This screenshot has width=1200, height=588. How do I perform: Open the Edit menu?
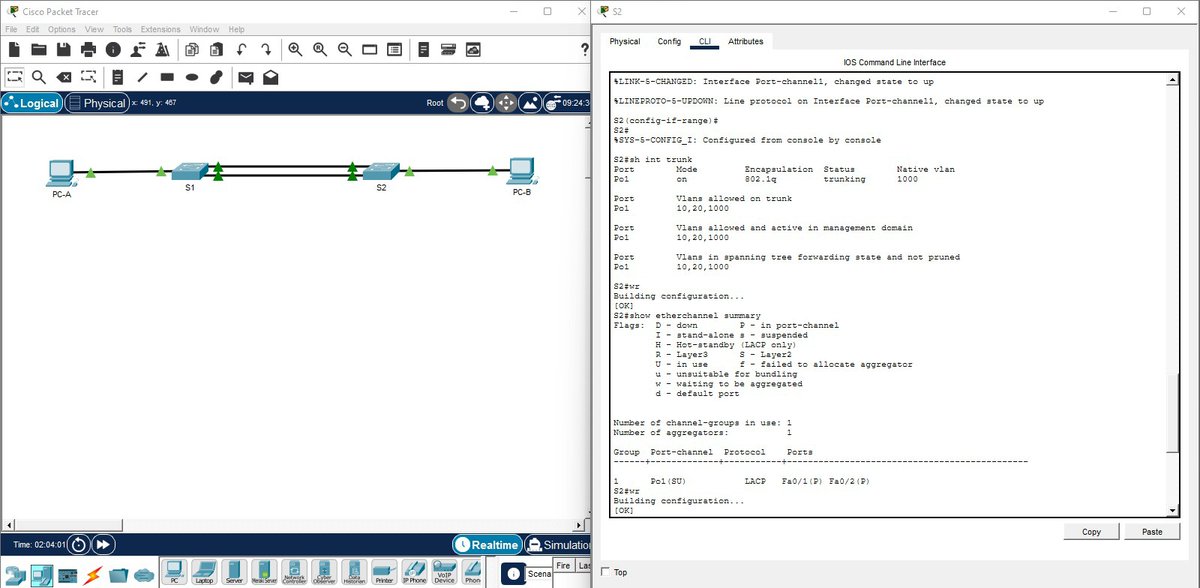click(x=33, y=29)
